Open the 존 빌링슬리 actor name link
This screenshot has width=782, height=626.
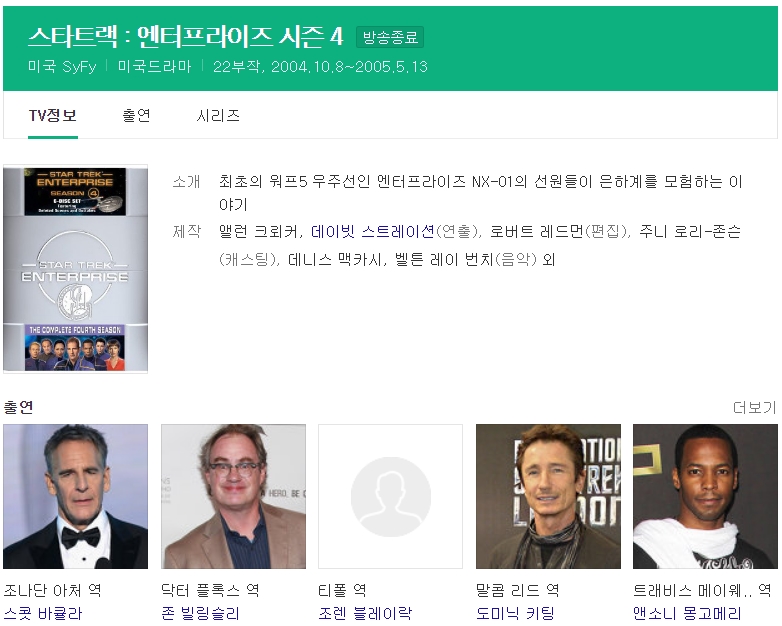(x=200, y=613)
